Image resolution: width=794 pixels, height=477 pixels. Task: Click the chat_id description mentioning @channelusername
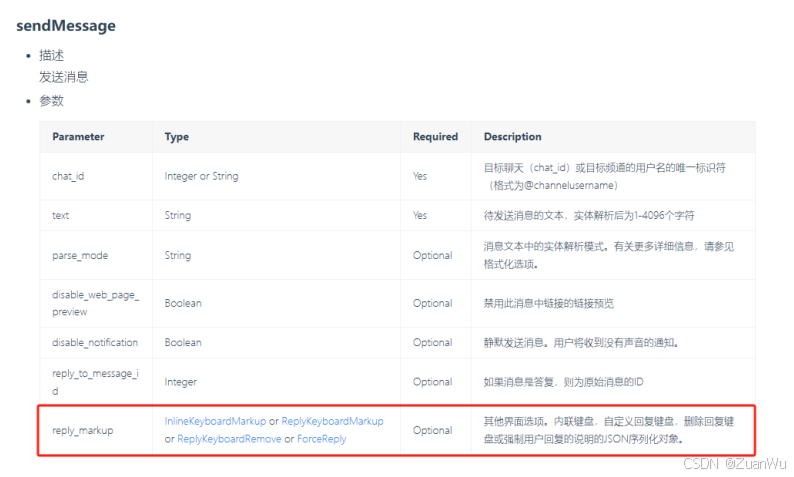[605, 177]
